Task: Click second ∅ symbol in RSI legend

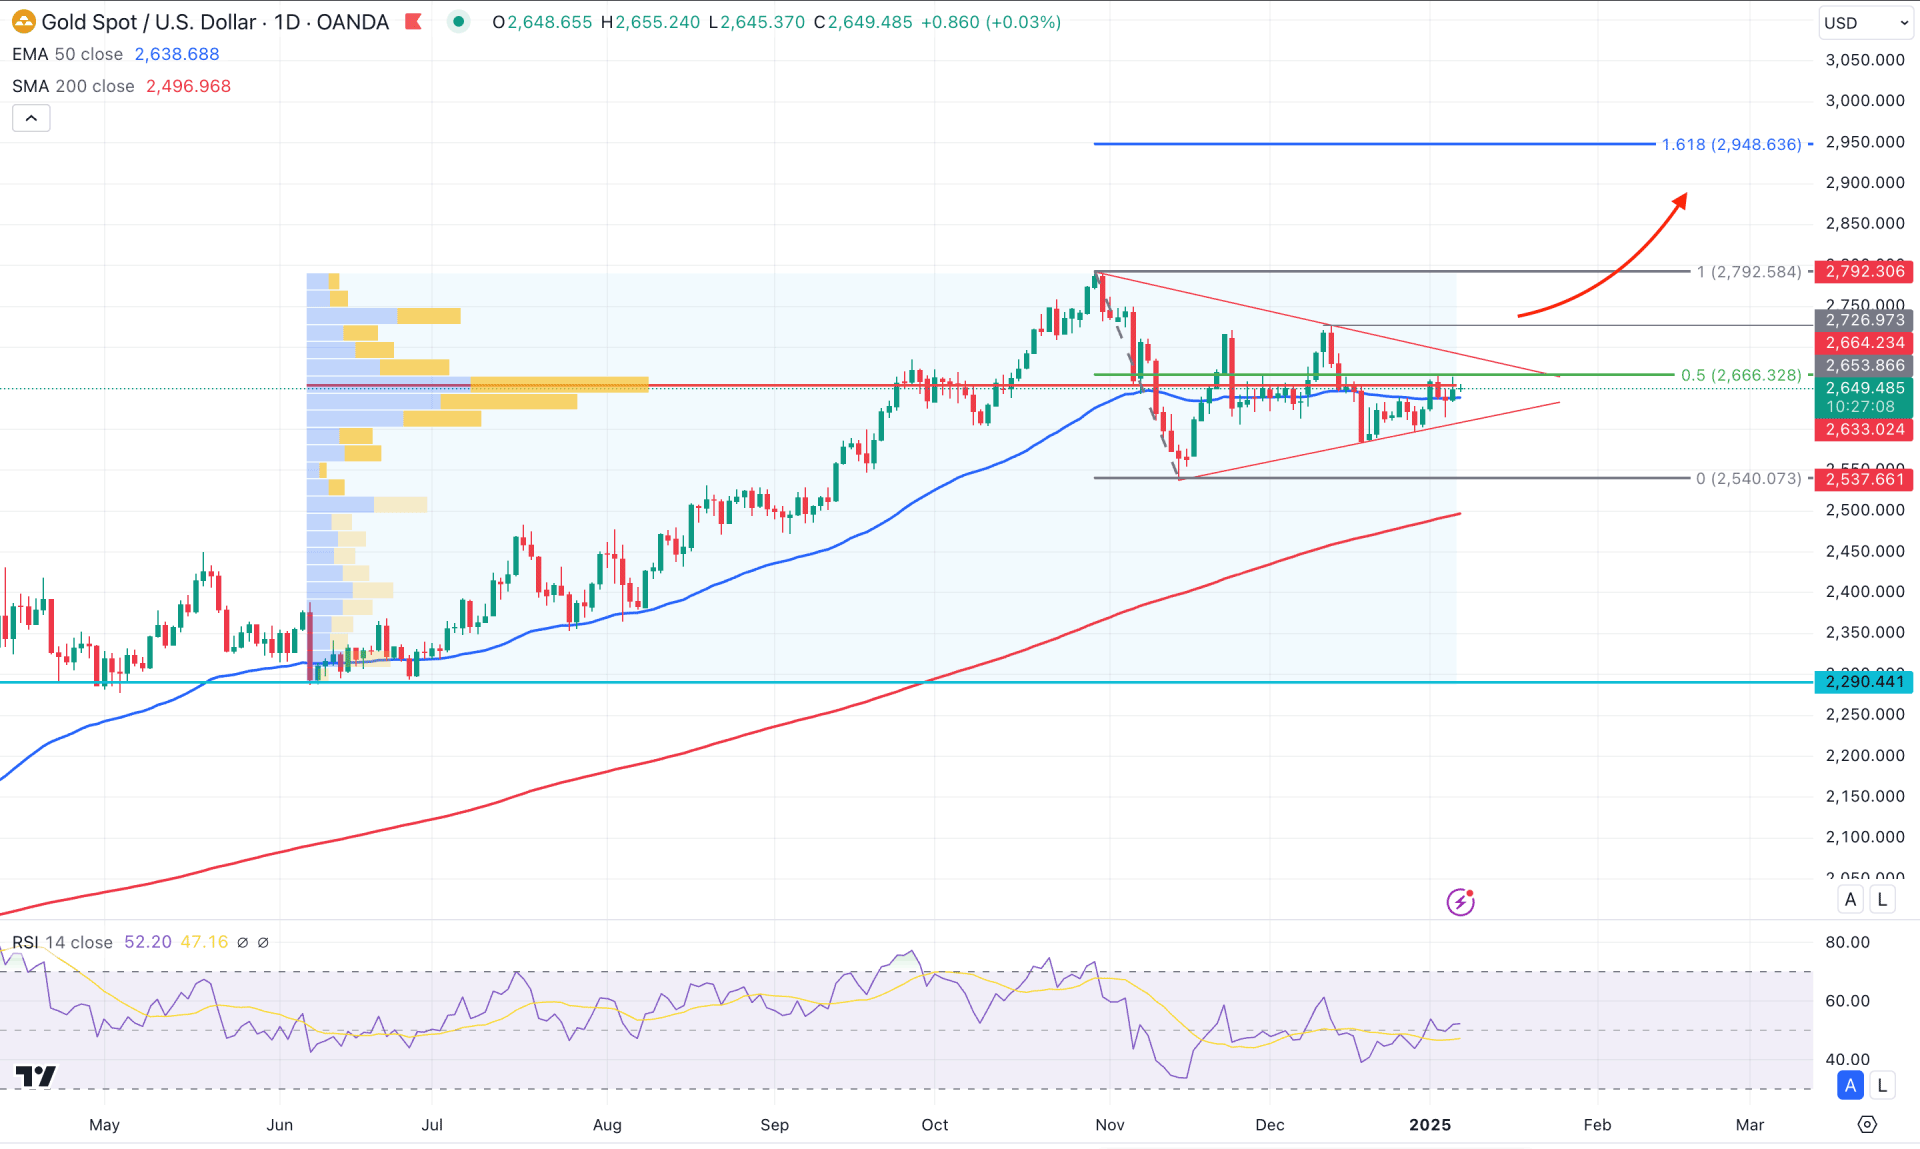Action: coord(263,942)
